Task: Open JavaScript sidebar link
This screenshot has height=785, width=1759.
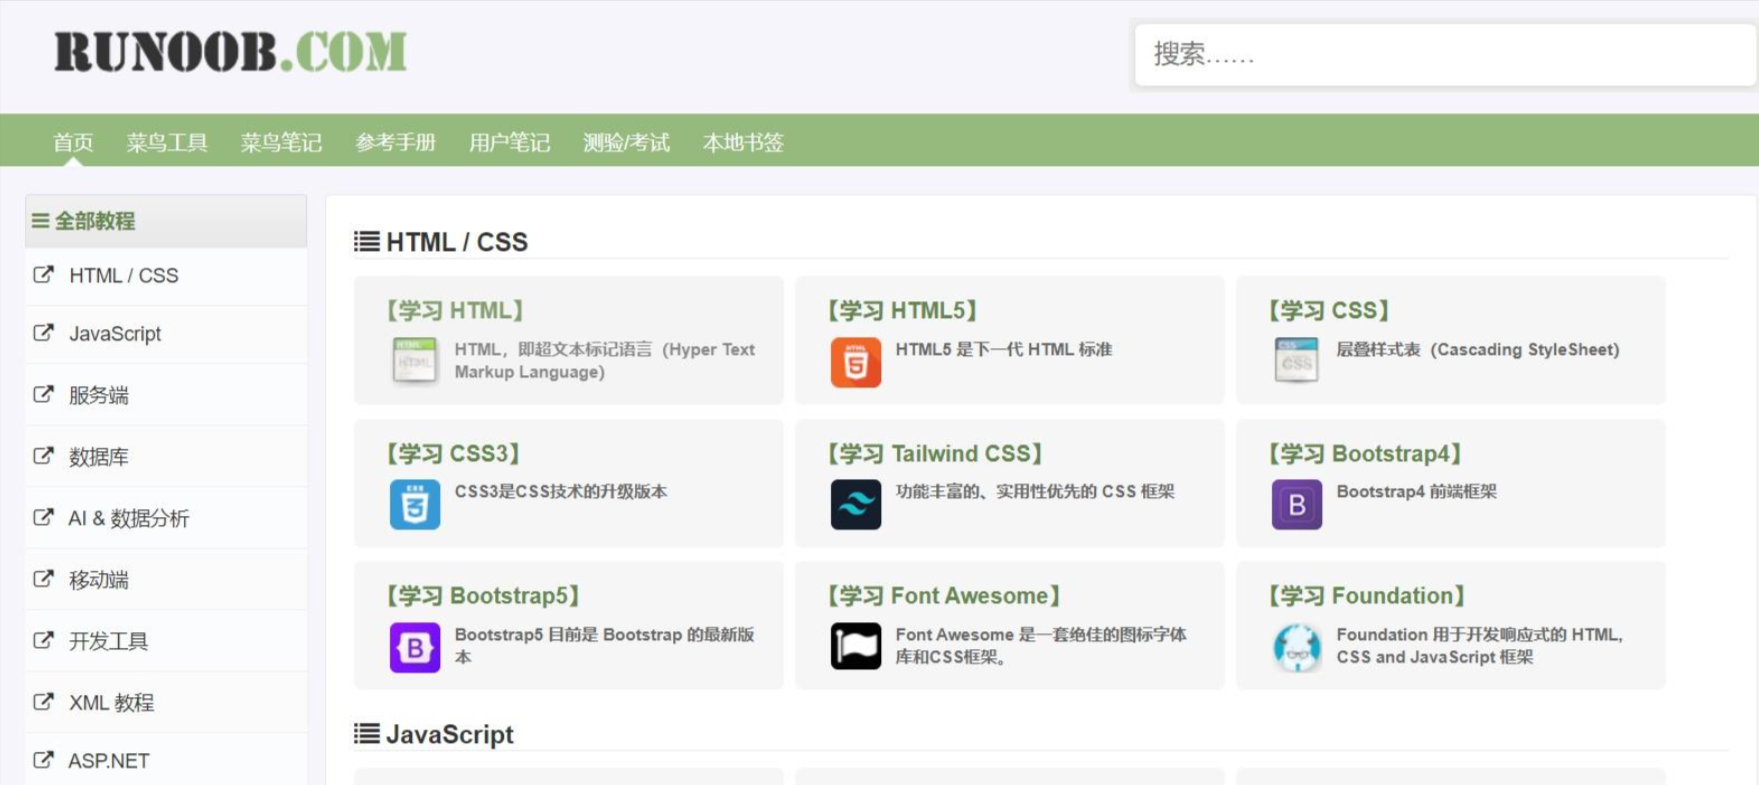Action: (x=115, y=334)
